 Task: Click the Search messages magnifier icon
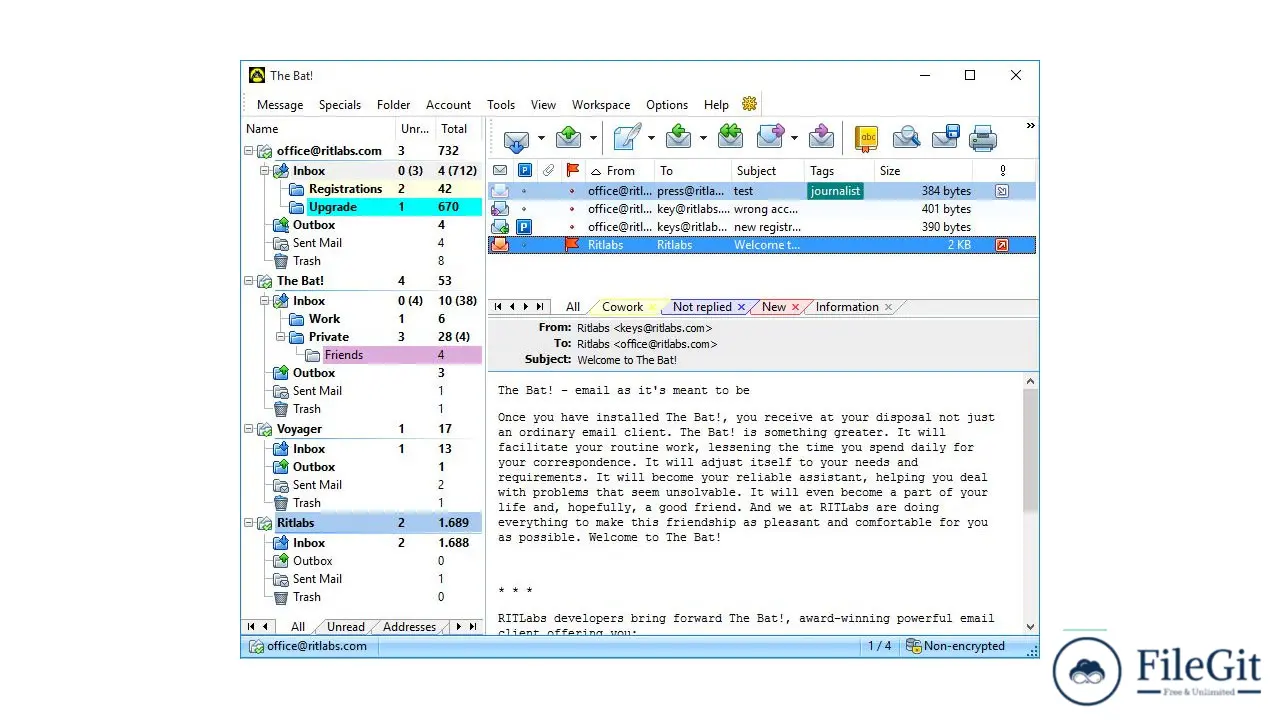coord(906,138)
